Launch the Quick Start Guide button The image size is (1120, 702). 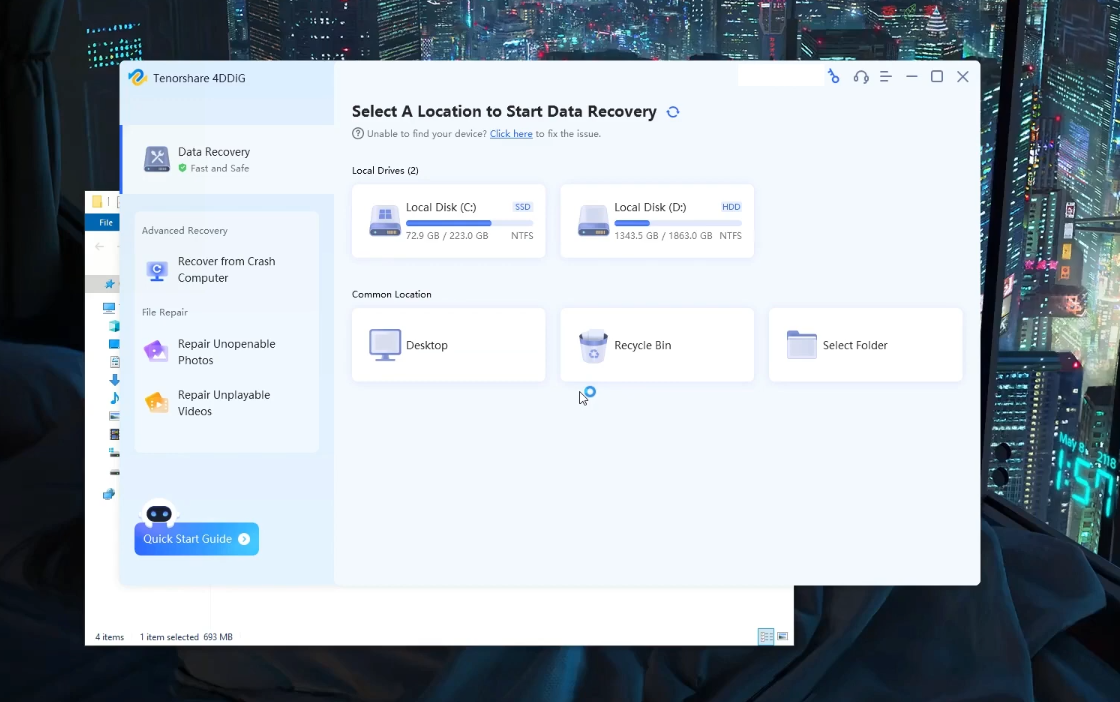point(196,538)
